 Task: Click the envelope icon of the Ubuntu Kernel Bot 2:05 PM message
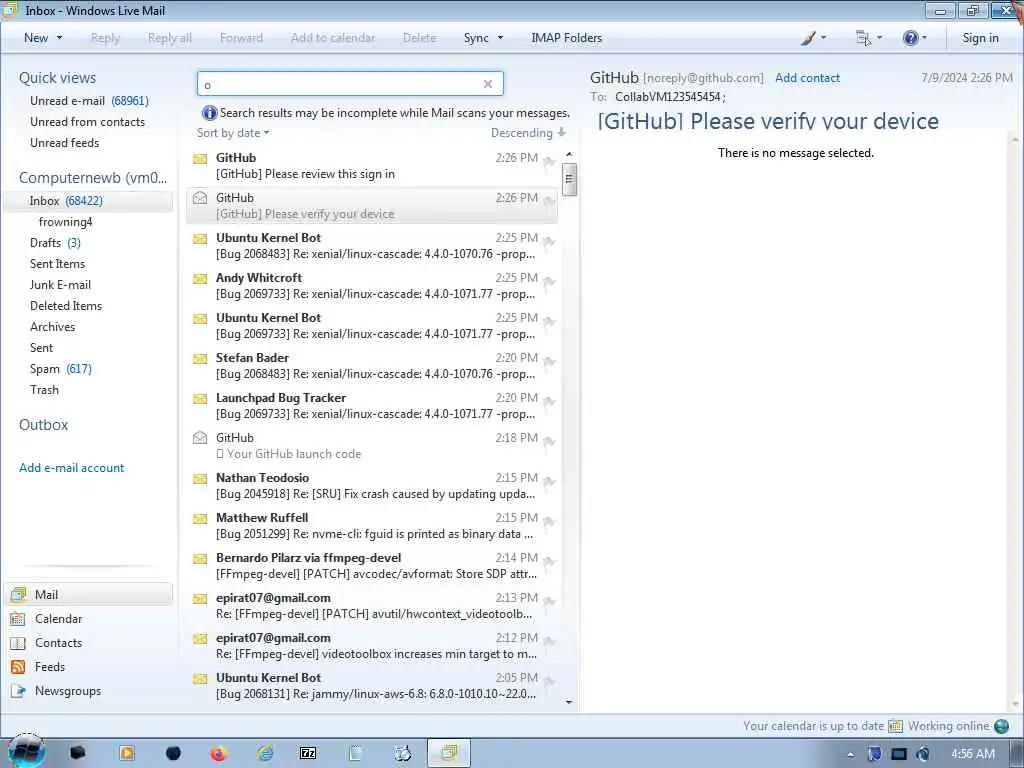point(200,679)
